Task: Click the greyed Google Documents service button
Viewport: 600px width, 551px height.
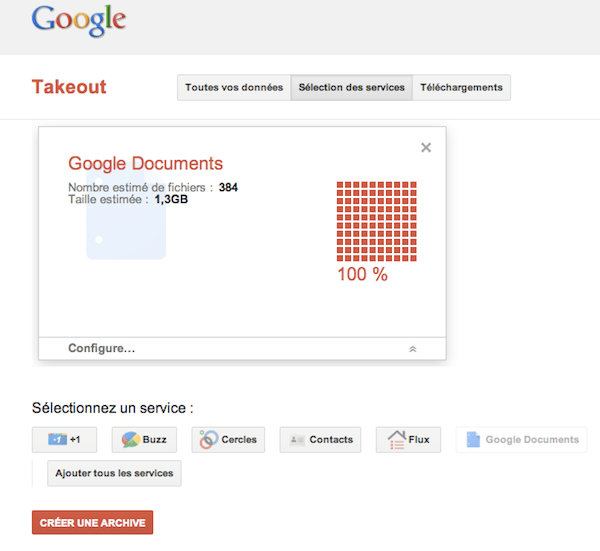Action: [521, 440]
